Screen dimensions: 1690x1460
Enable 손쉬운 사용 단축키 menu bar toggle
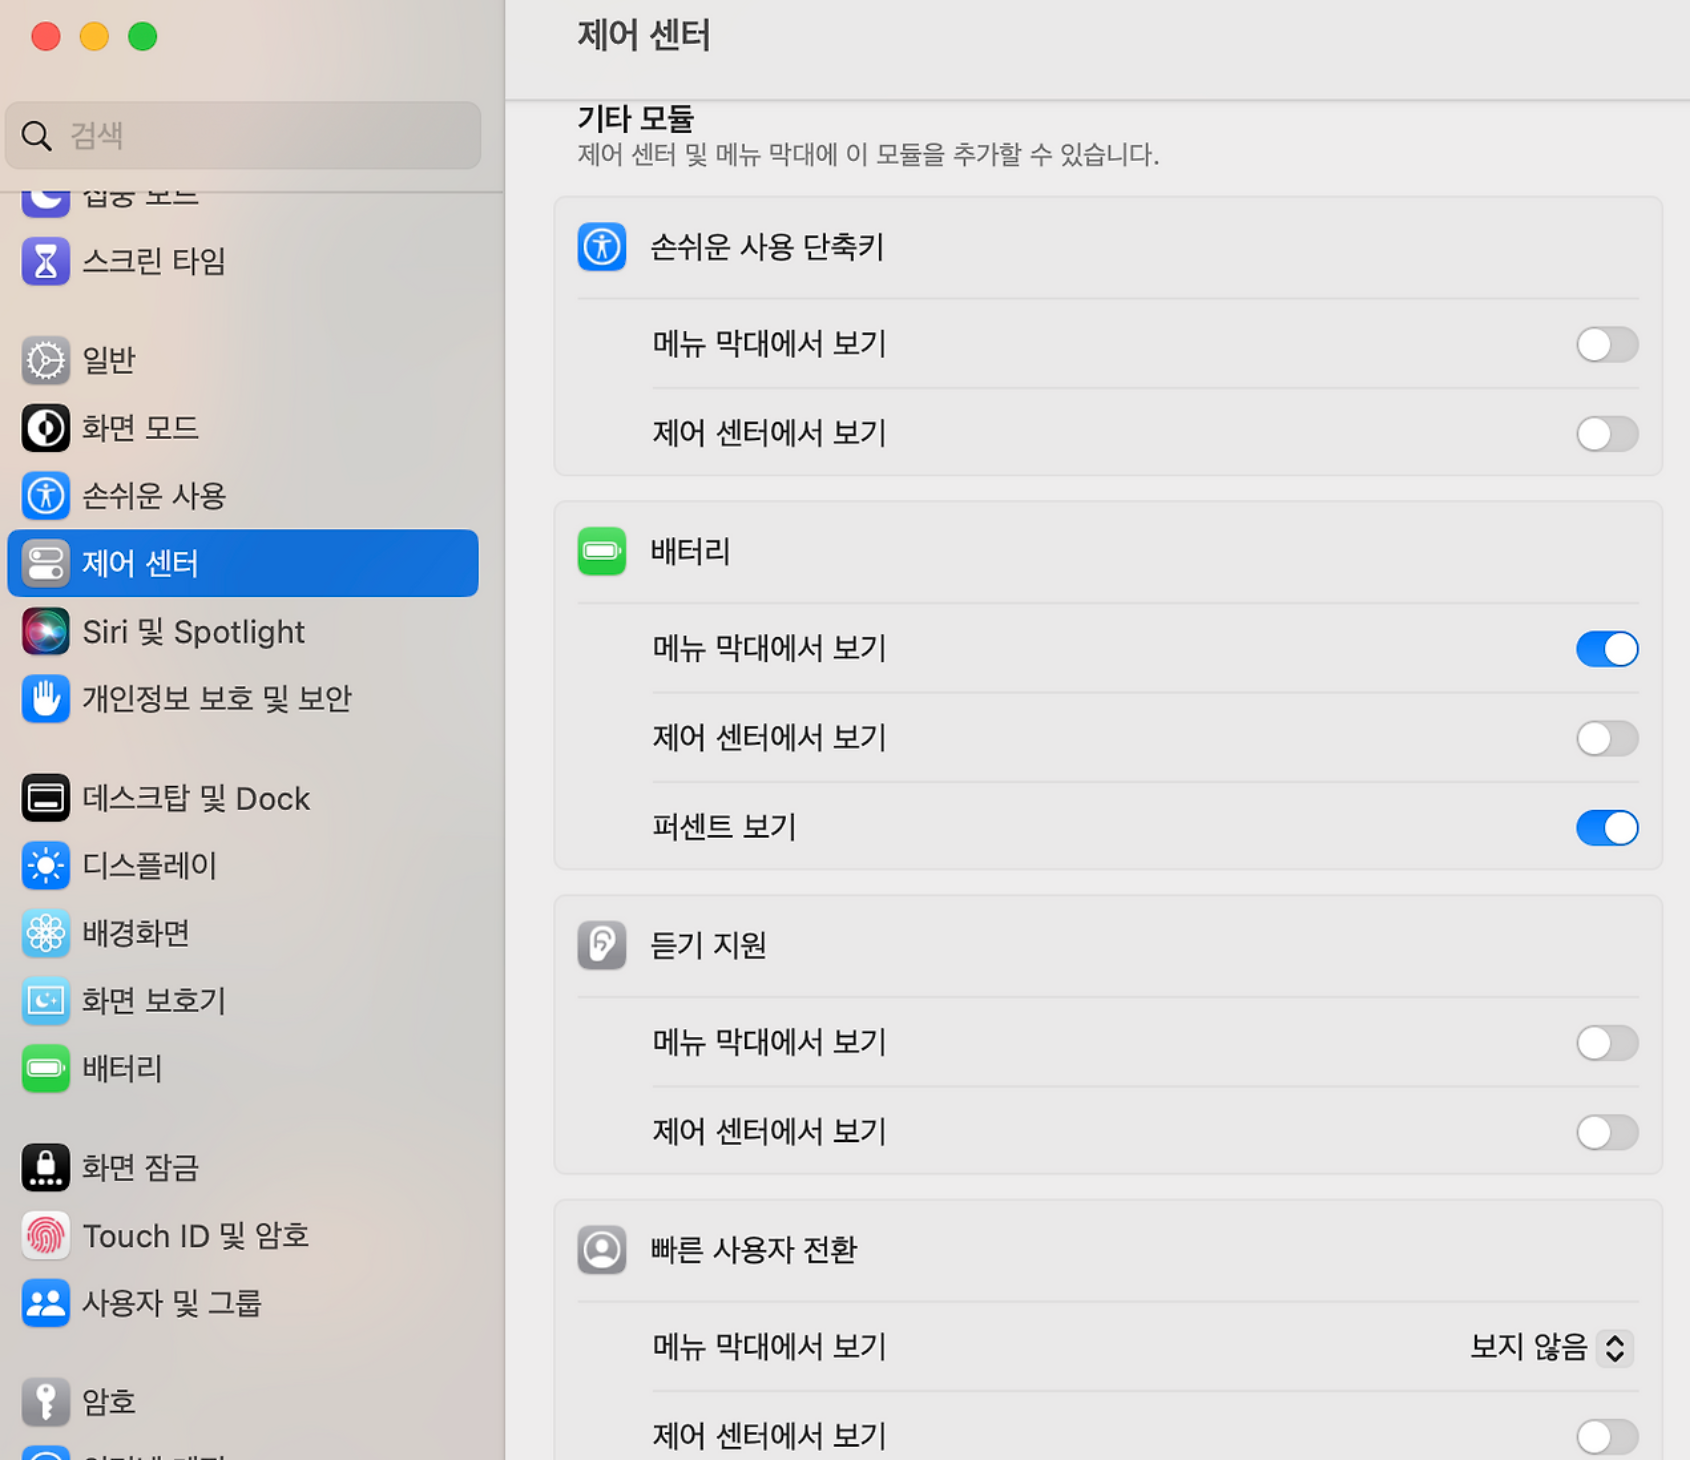(1606, 345)
